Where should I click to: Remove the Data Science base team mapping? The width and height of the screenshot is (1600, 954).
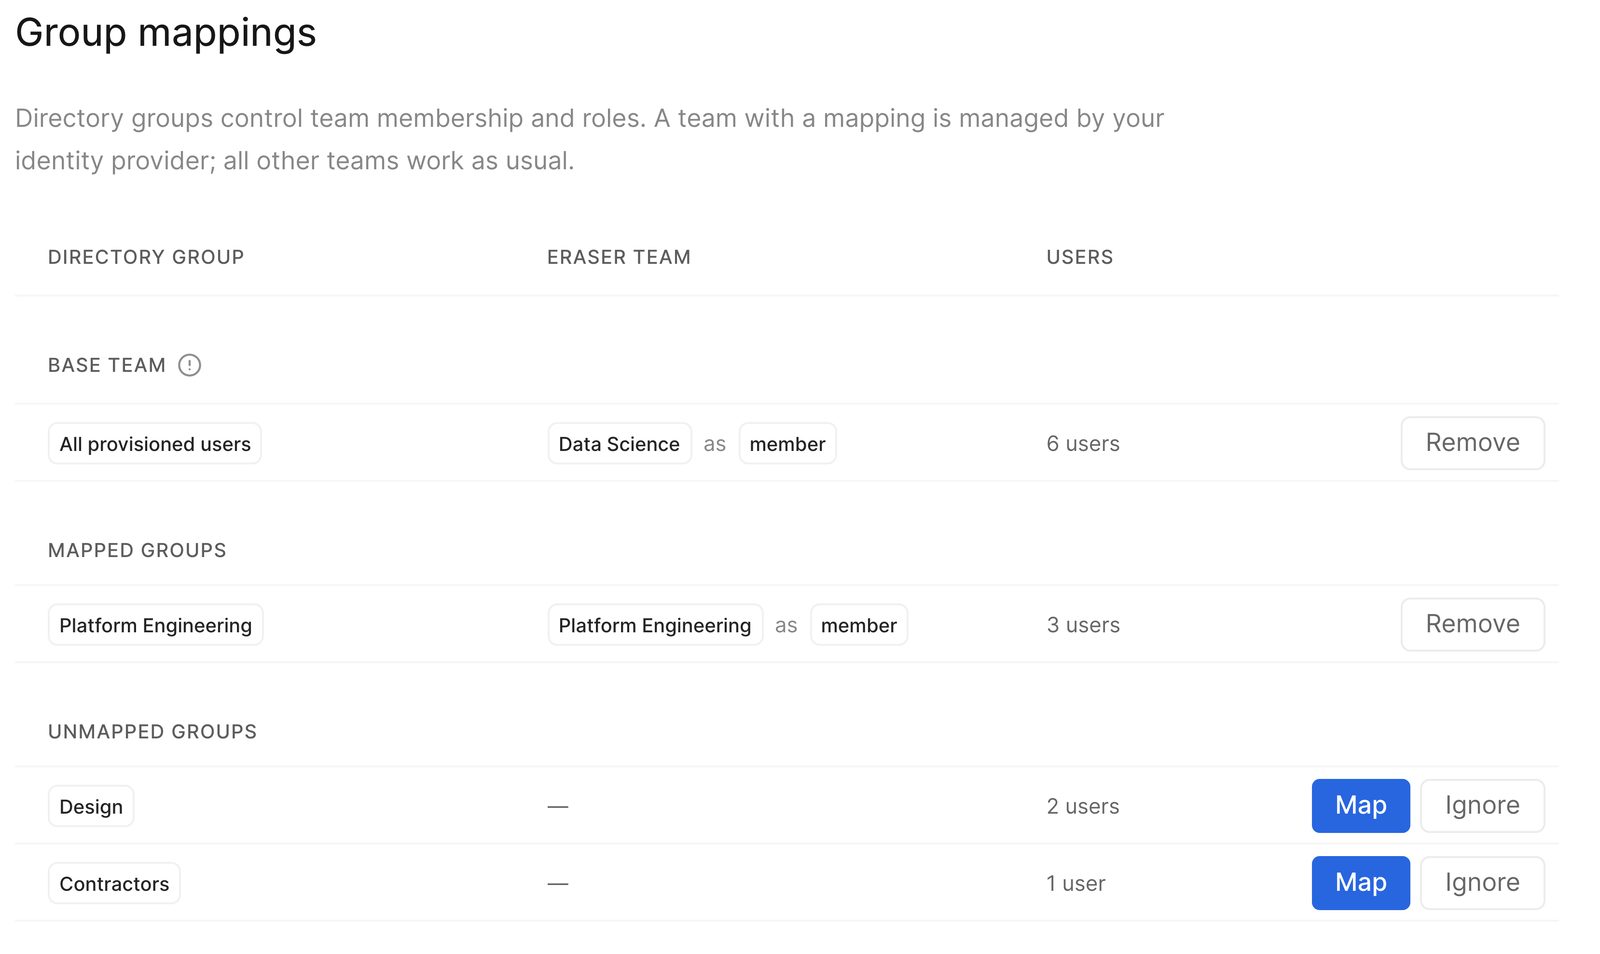[x=1472, y=443]
